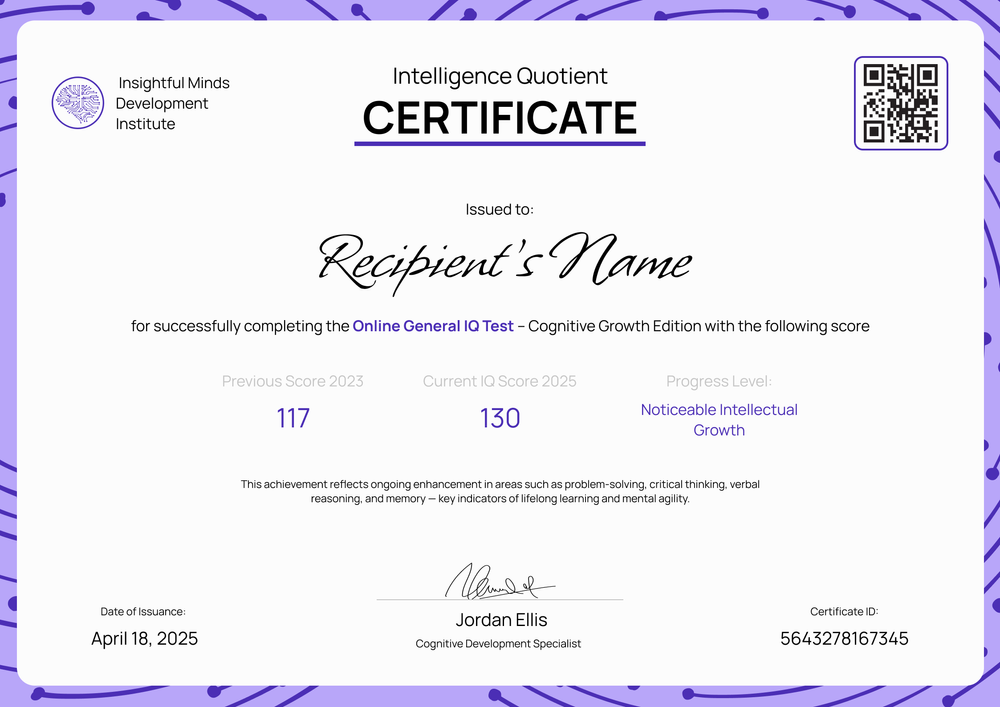Select the Date of Issuance April 18 2025
Viewport: 1000px width, 707px height.
point(145,638)
